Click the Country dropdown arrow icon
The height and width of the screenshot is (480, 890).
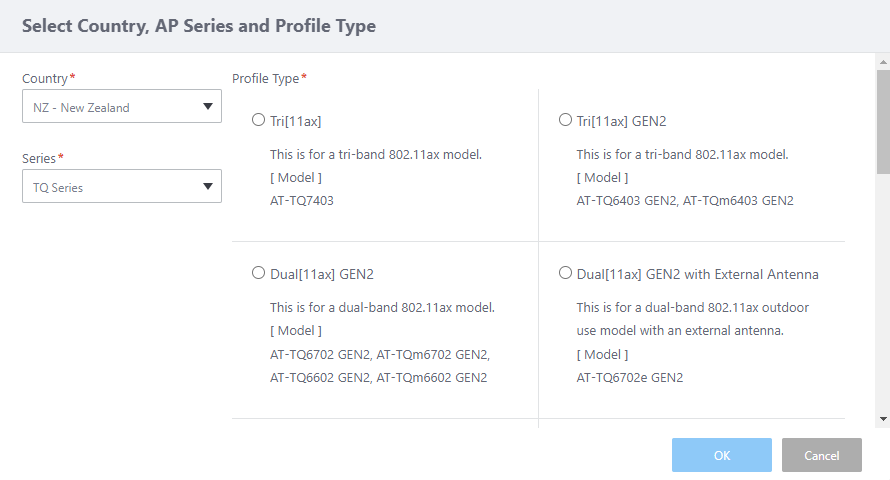tap(208, 106)
